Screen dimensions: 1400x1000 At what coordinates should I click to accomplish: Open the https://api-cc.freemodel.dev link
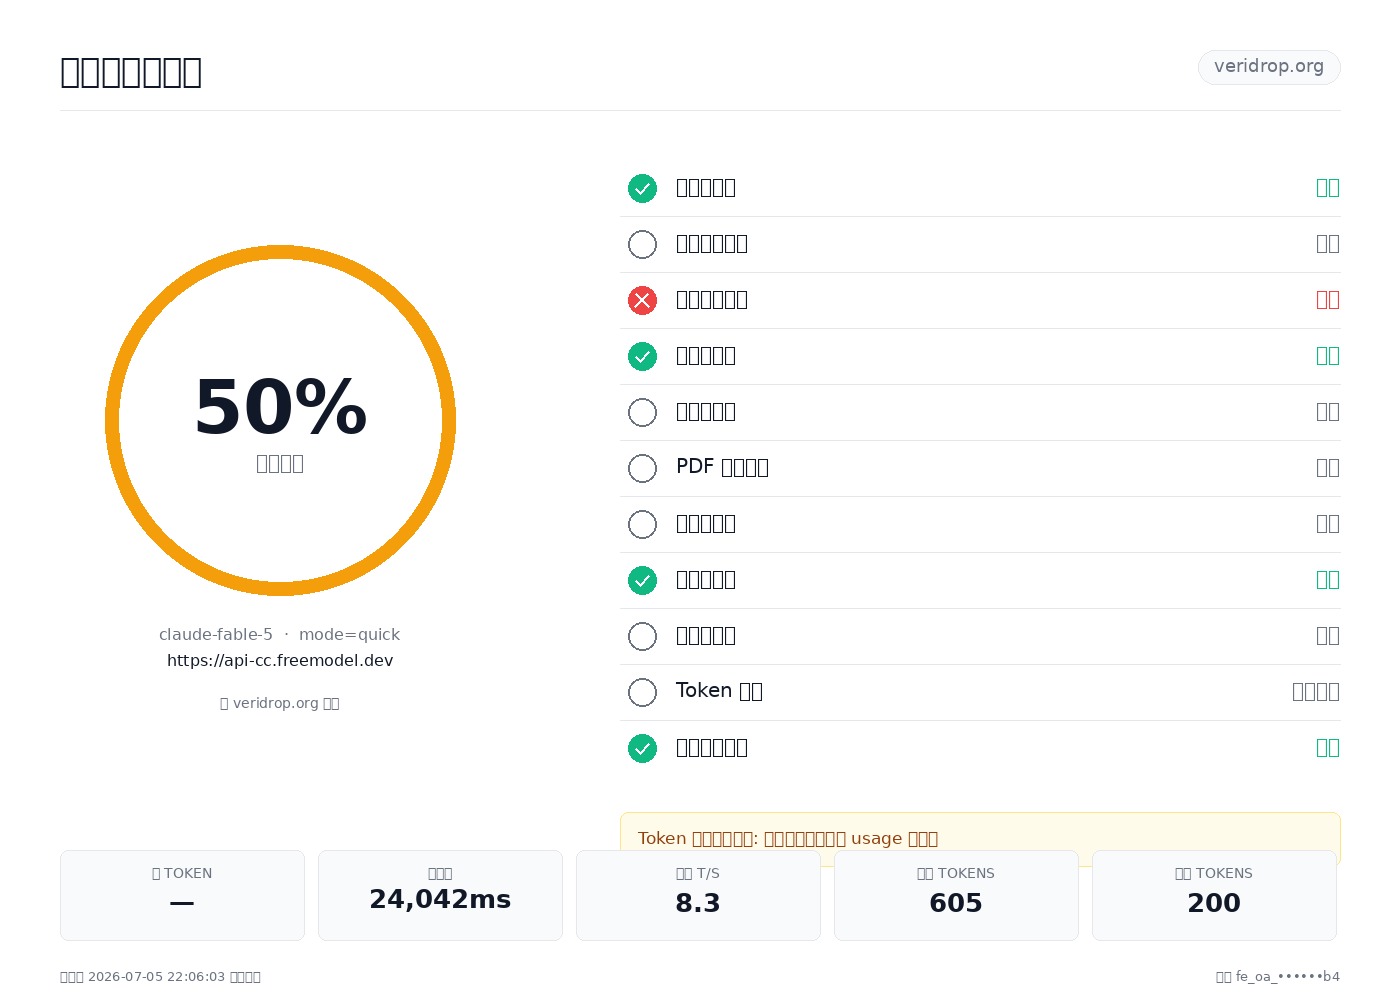tap(280, 660)
